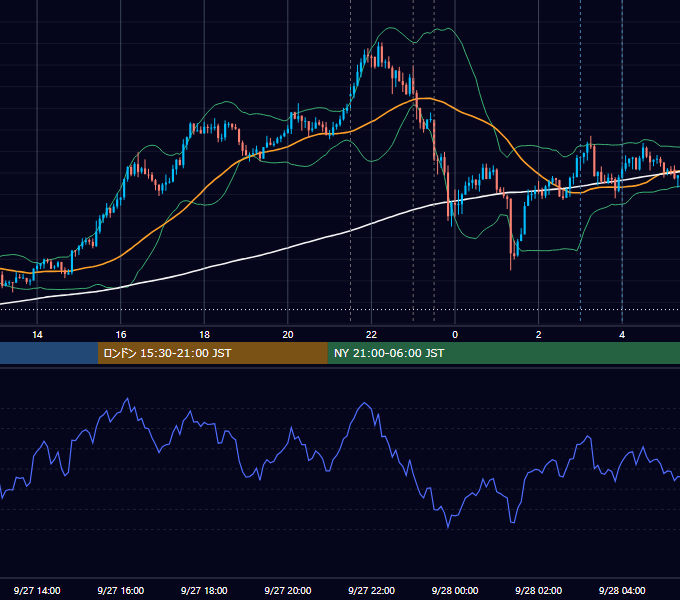Click the 2 hour label on price chart axis
This screenshot has width=680, height=600.
point(539,335)
